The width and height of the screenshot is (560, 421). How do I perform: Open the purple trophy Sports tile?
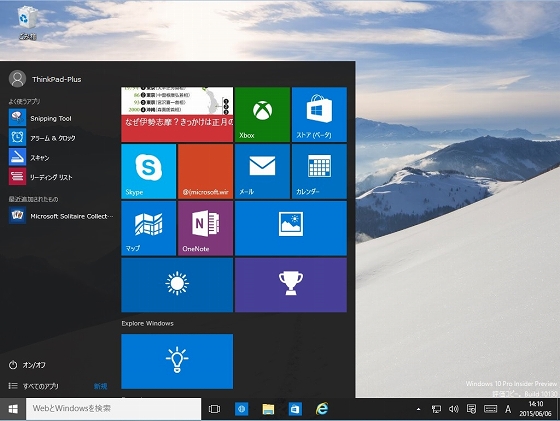pyautogui.click(x=291, y=285)
